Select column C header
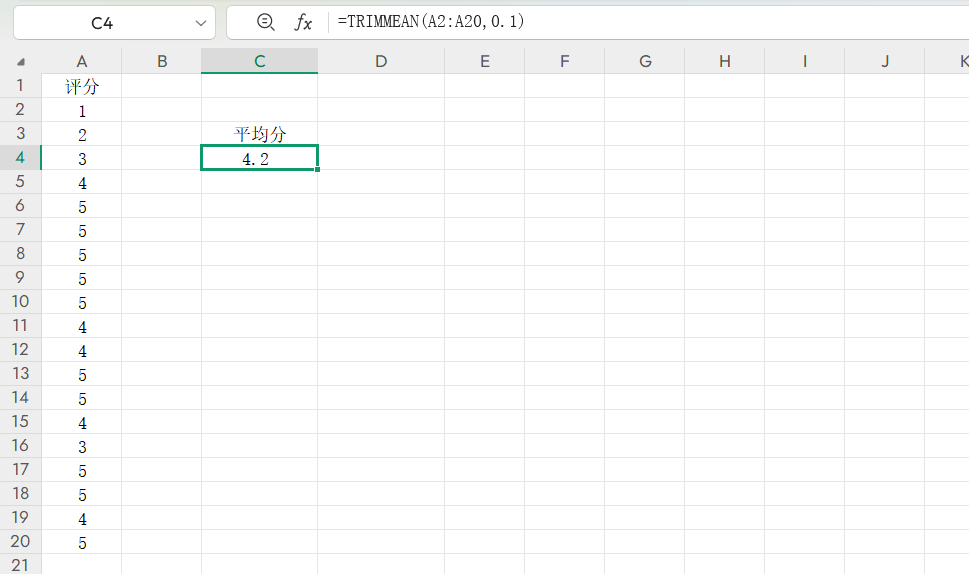The image size is (969, 574). click(x=259, y=61)
